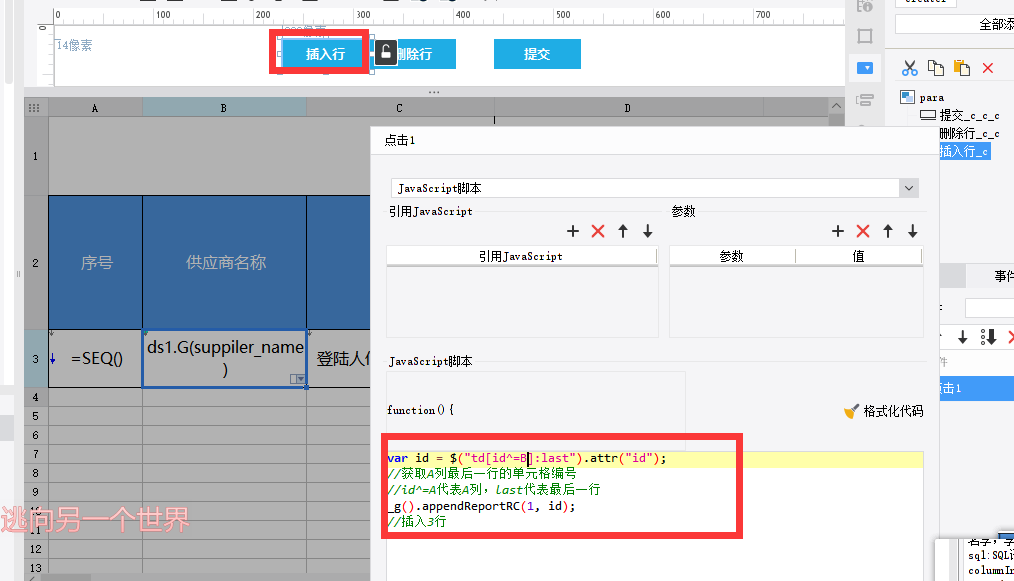Open the condition attributes sidebar icon

865,100
